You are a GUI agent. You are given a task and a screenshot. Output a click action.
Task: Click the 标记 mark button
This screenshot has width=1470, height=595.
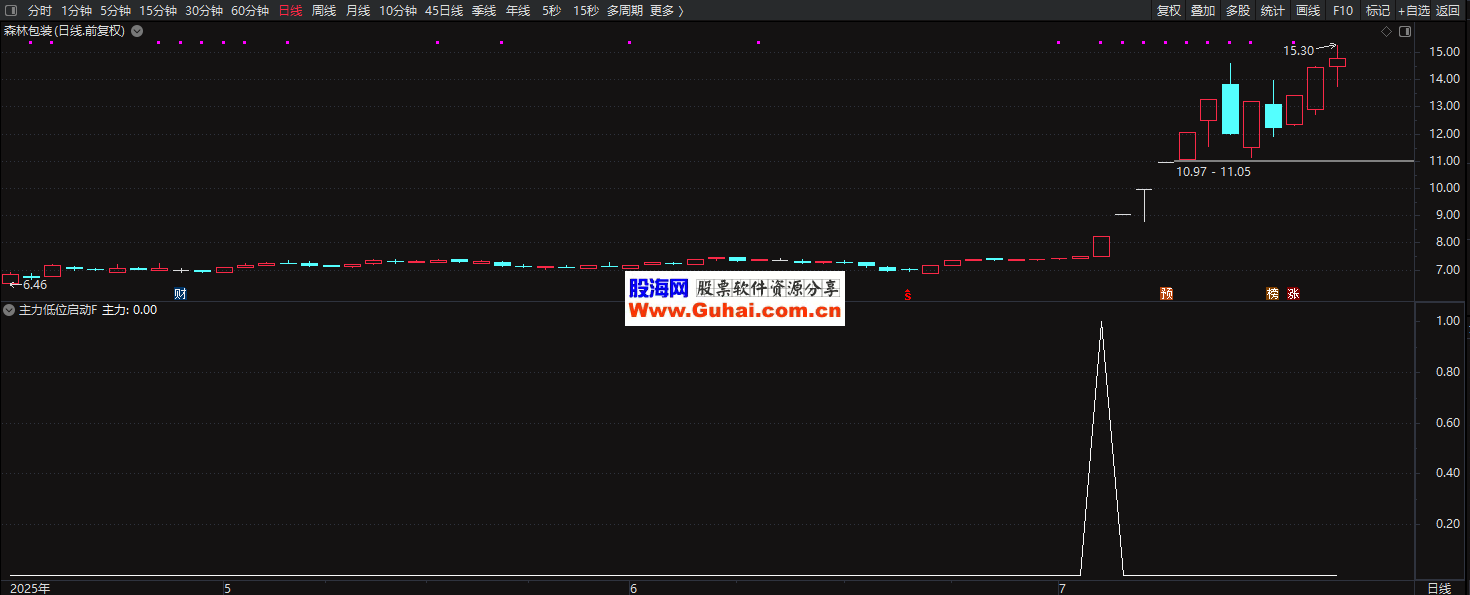[1378, 10]
